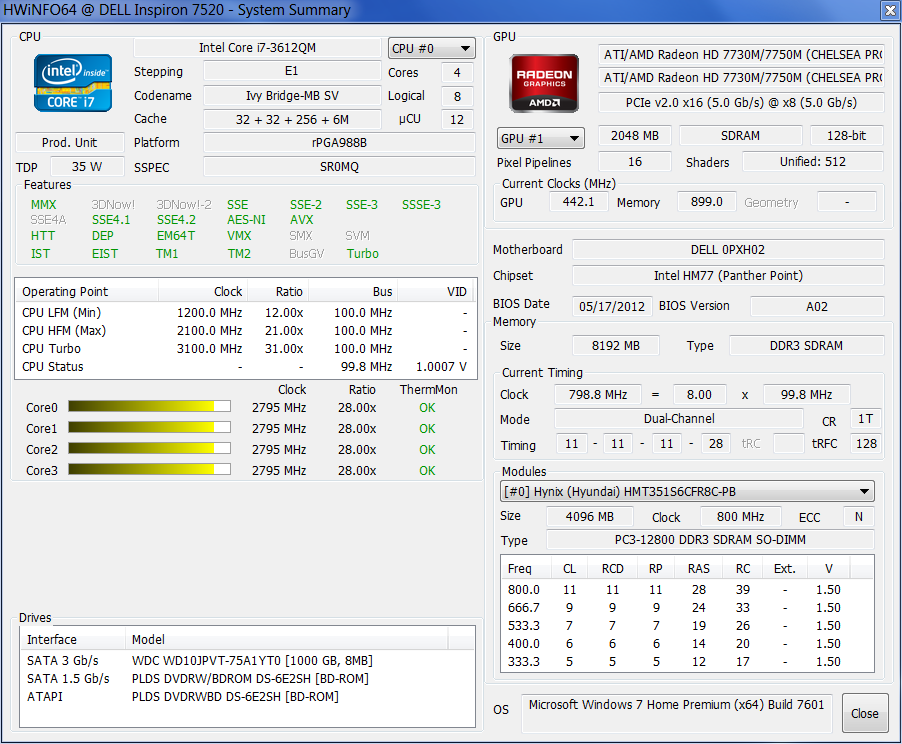The width and height of the screenshot is (902, 744).
Task: Click the AES-NI feature label
Action: 246,219
